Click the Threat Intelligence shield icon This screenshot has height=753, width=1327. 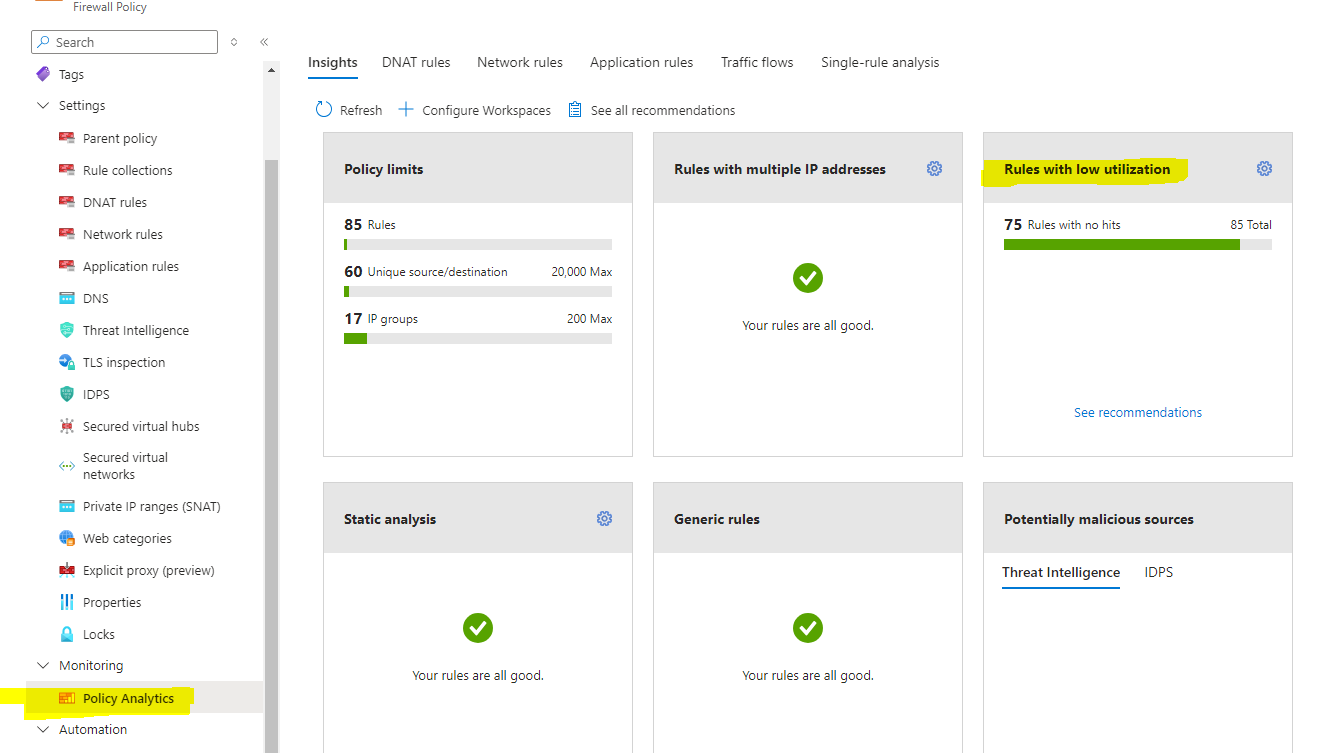coord(67,330)
